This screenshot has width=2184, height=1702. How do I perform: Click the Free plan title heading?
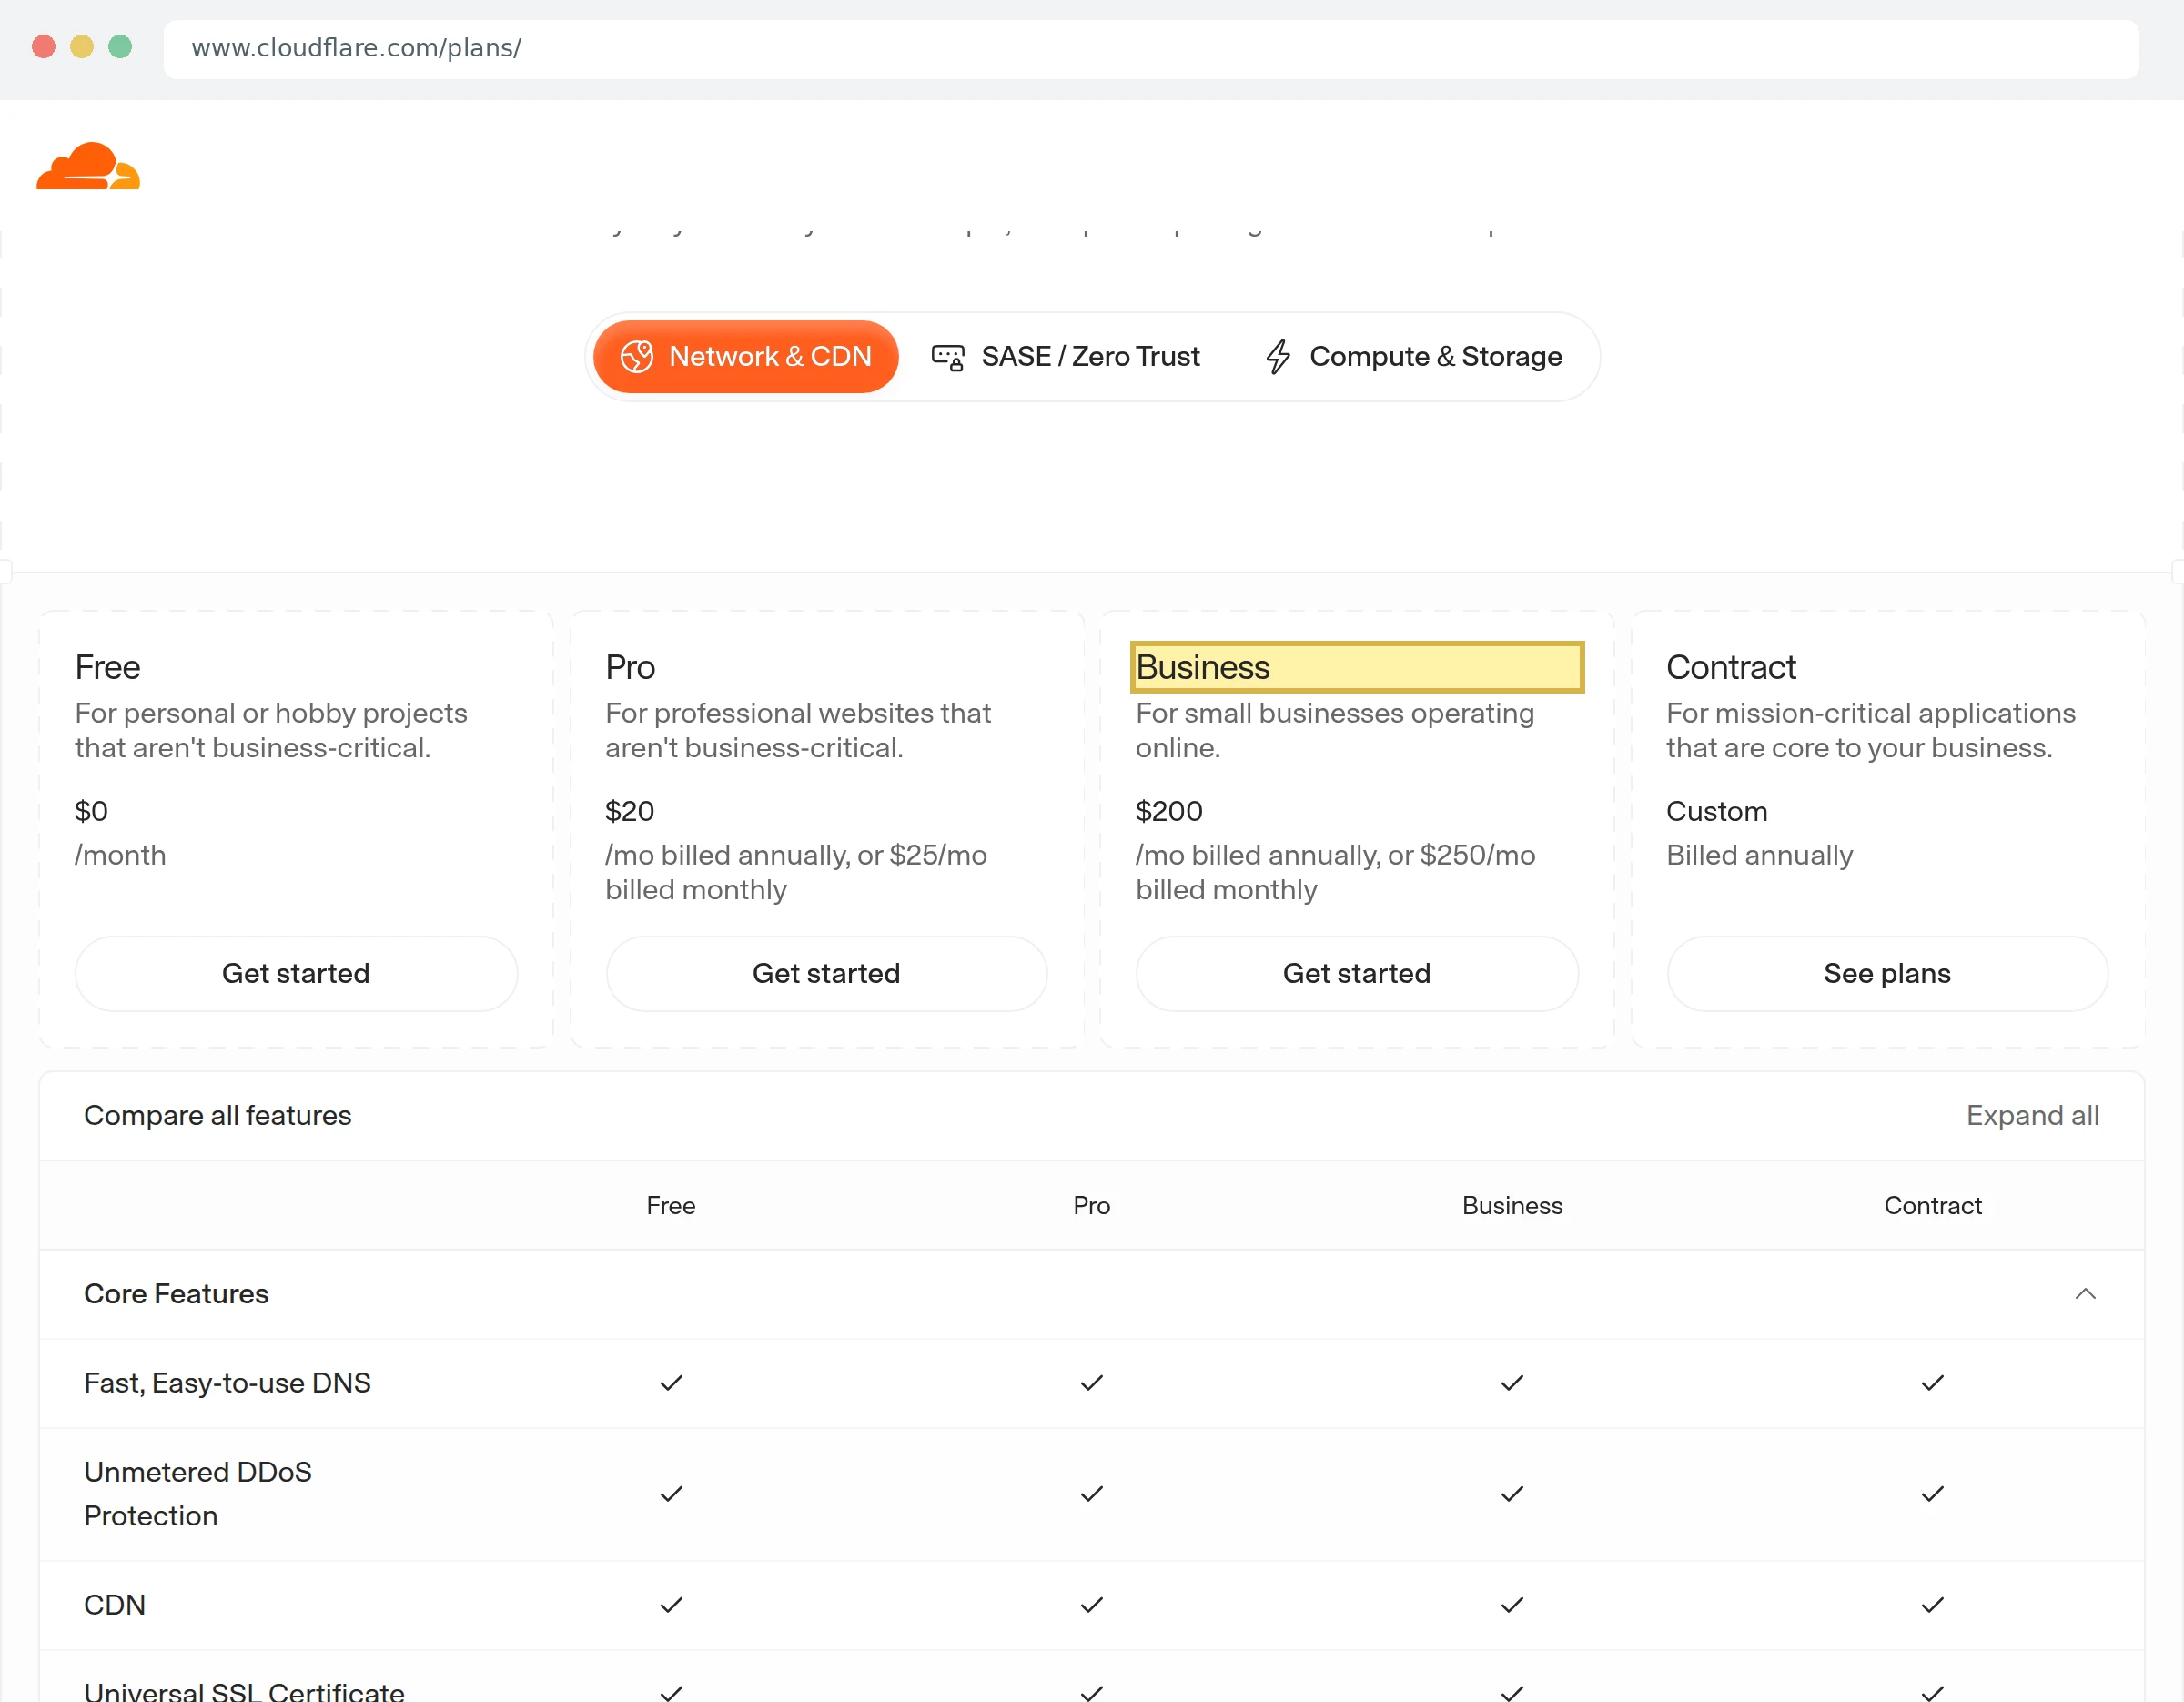coord(108,667)
